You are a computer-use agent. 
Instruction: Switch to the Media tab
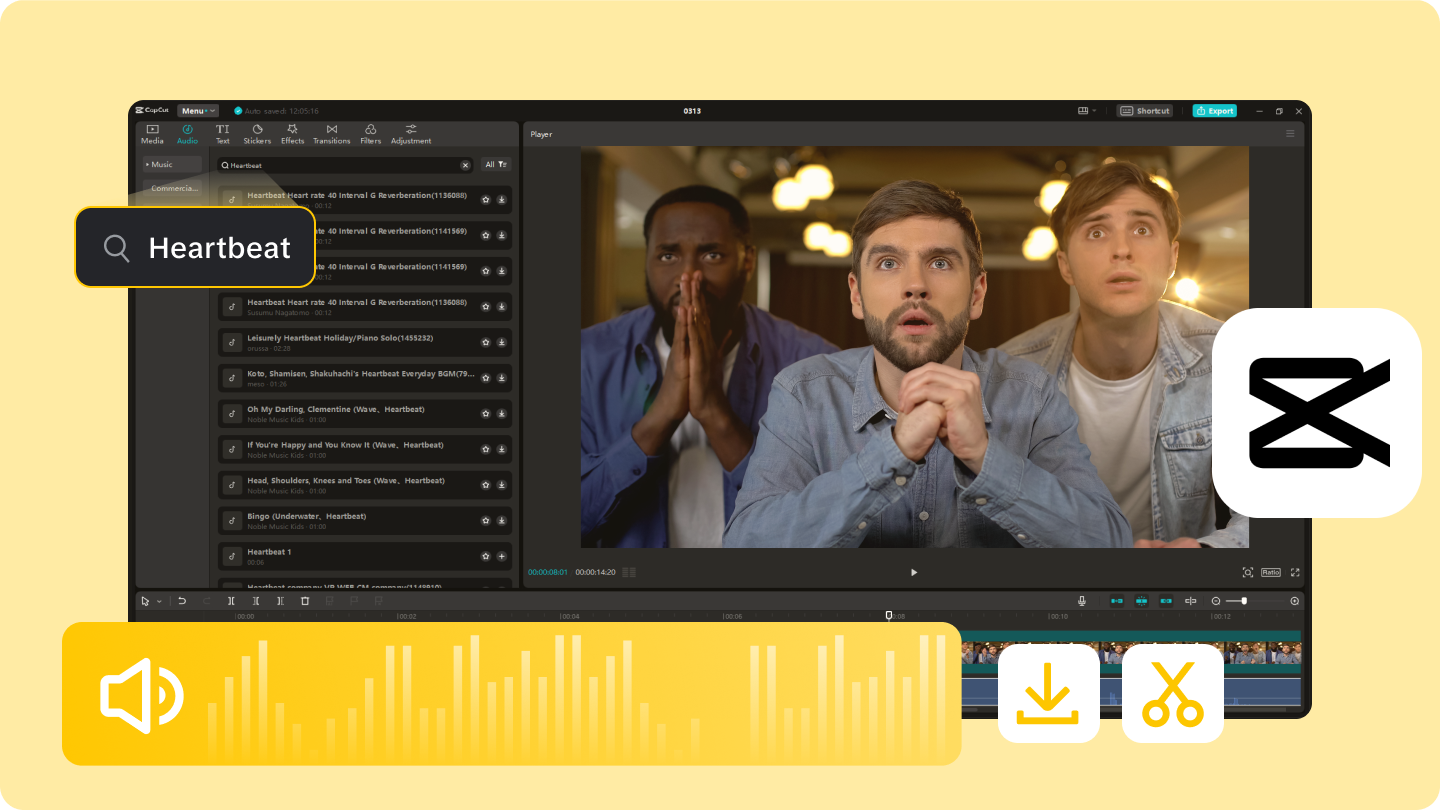pos(152,134)
